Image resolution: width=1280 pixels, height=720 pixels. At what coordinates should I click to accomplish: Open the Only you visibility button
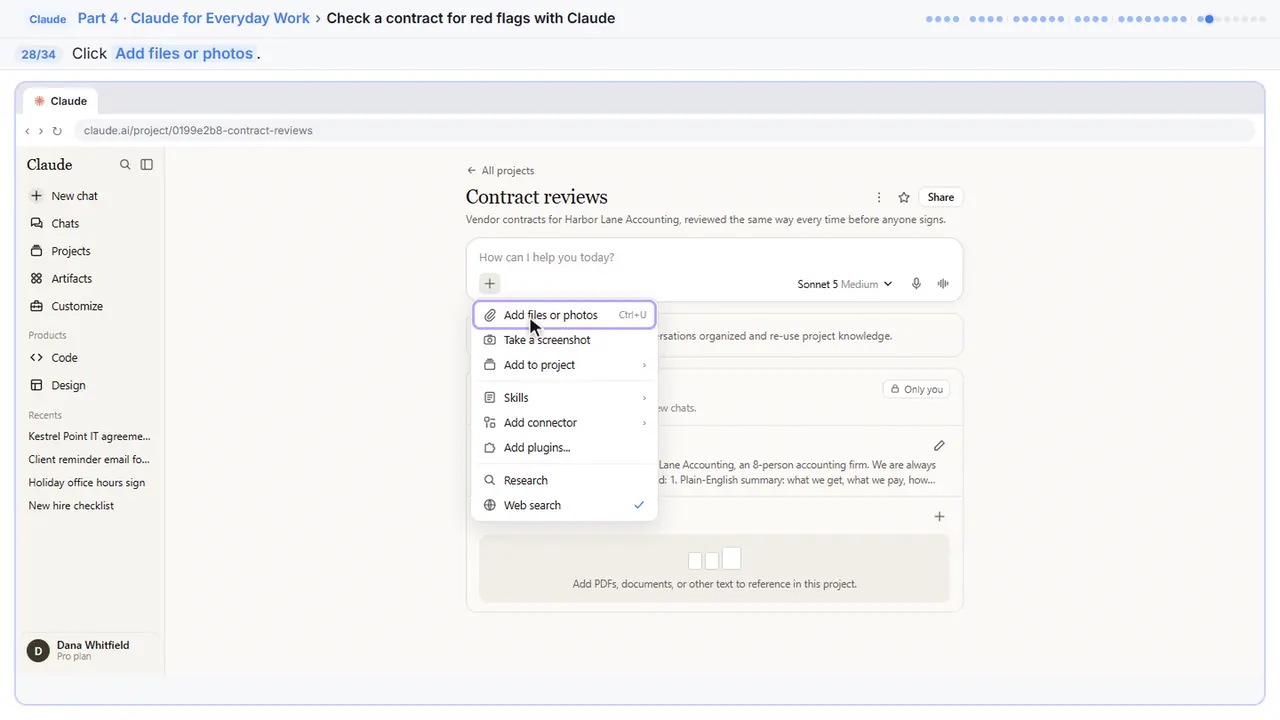tap(916, 389)
